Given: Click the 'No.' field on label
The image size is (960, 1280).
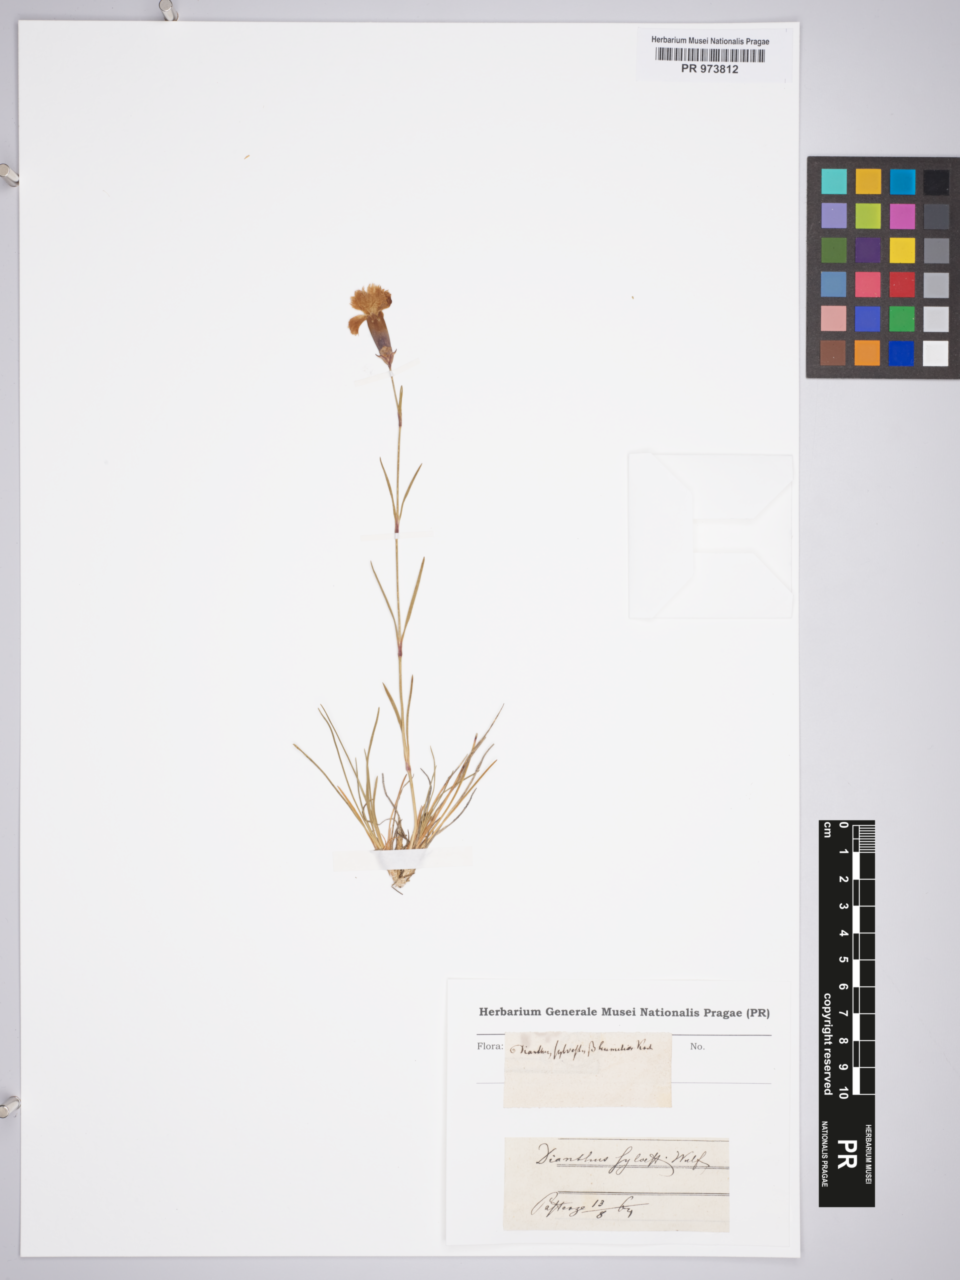Looking at the screenshot, I should pos(697,1046).
